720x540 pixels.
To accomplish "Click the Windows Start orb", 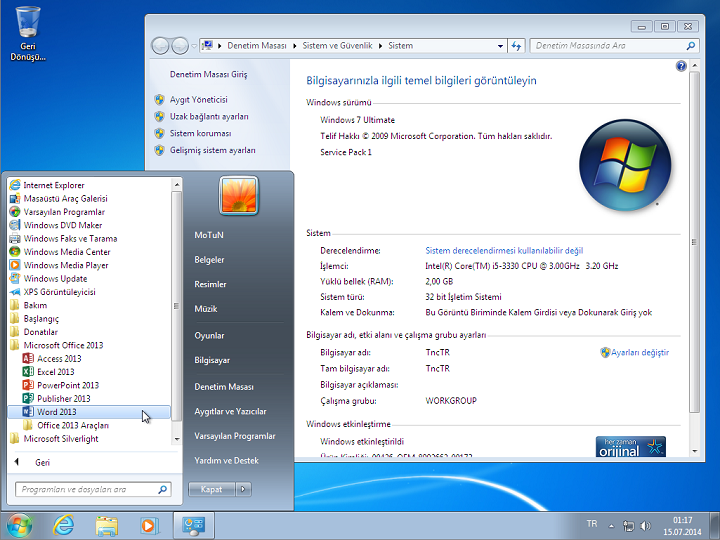I will 19,525.
